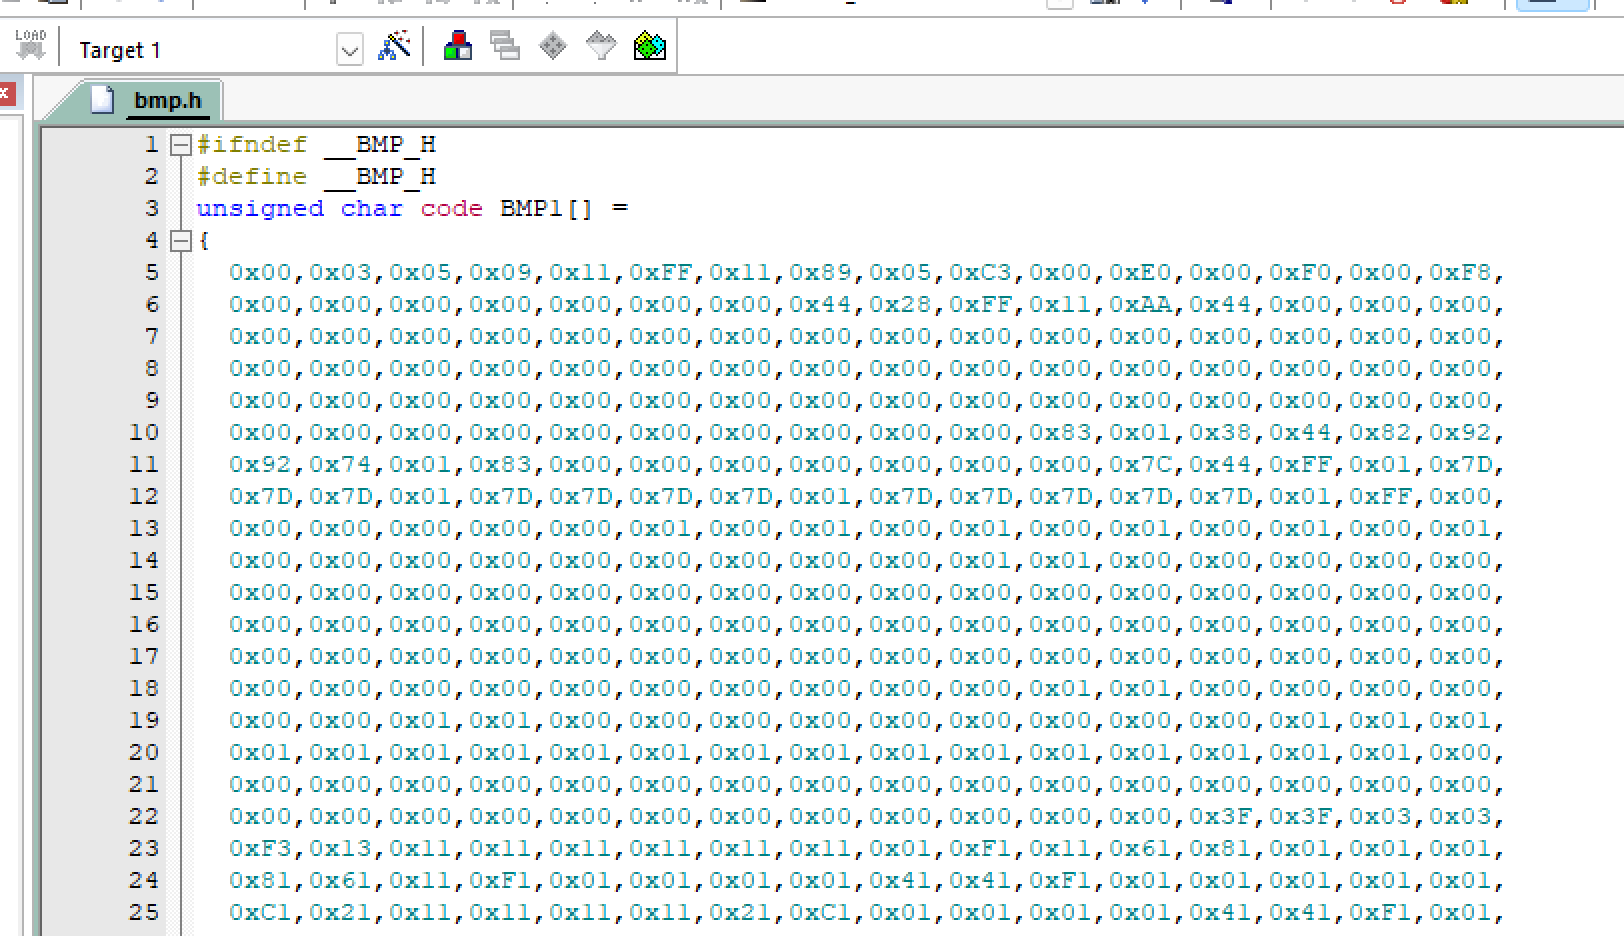Click the 'unsigned' keyword on line 3
The width and height of the screenshot is (1624, 936).
click(260, 209)
